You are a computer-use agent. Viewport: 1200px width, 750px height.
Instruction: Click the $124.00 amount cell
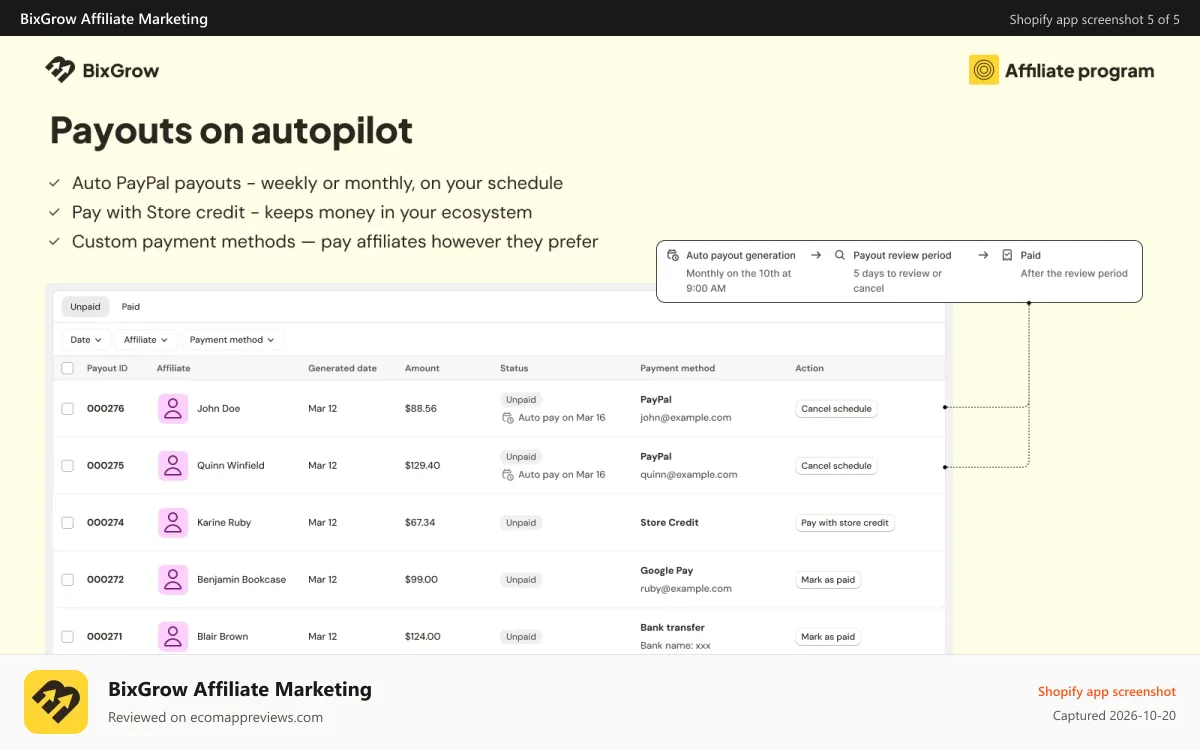pos(422,636)
